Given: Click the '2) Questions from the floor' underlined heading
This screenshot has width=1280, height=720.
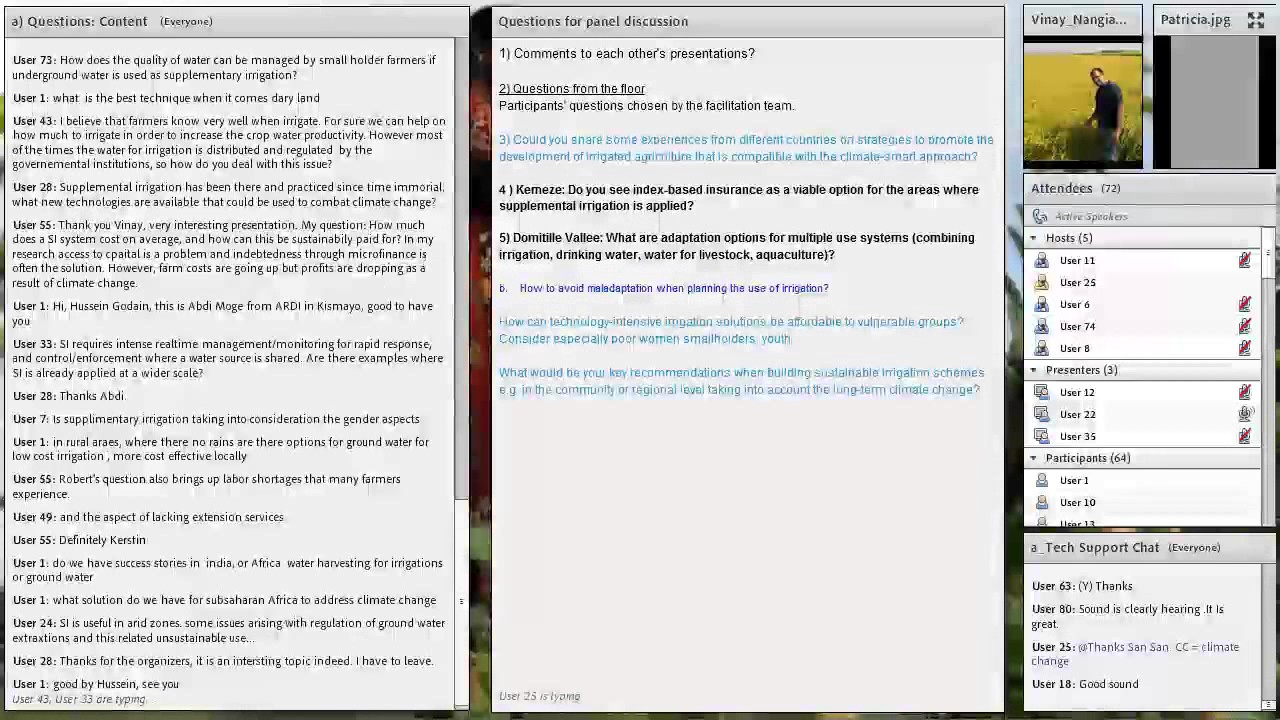Looking at the screenshot, I should pos(572,89).
